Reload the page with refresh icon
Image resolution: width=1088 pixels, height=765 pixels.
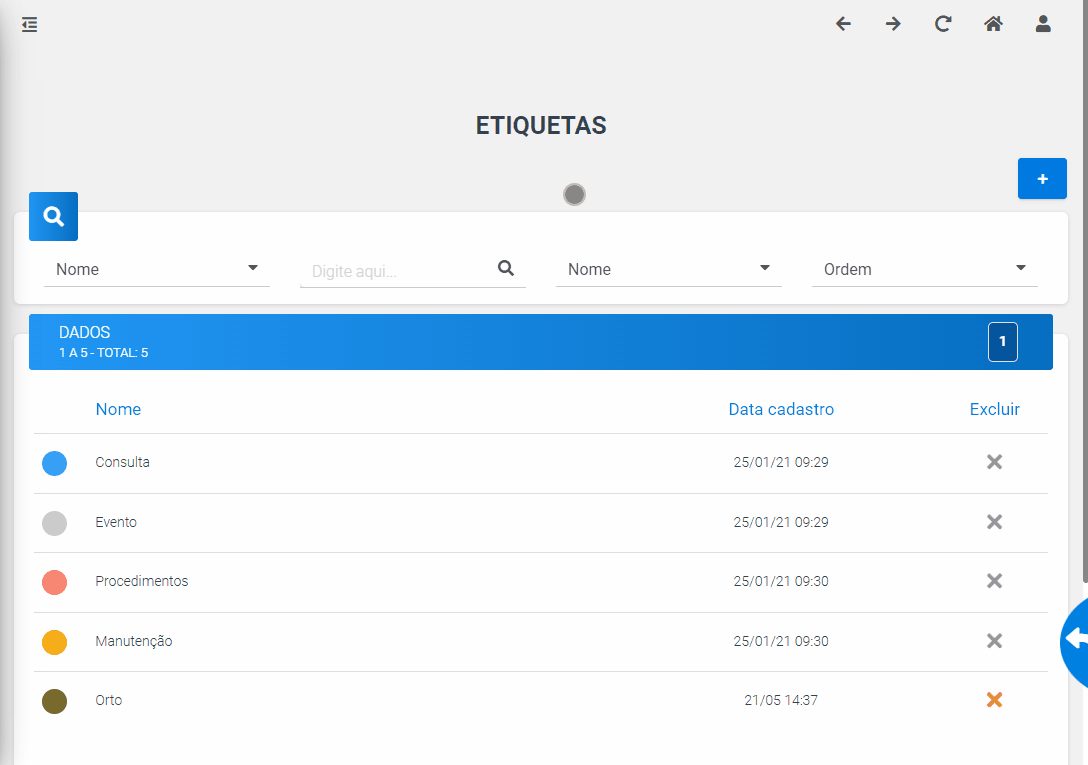click(942, 24)
